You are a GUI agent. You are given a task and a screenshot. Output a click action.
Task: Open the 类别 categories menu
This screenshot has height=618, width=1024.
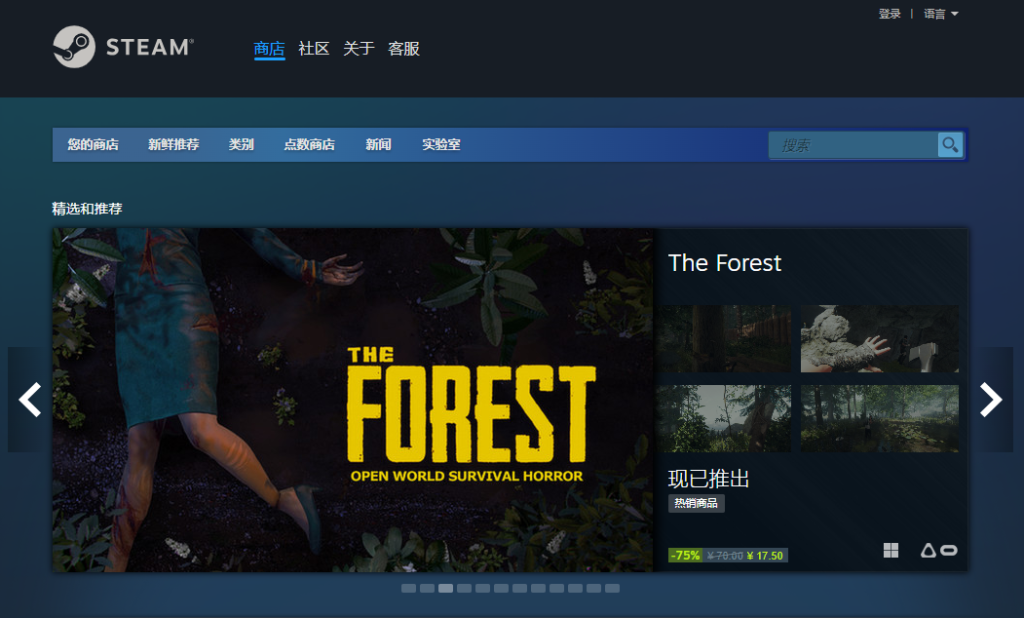click(241, 144)
